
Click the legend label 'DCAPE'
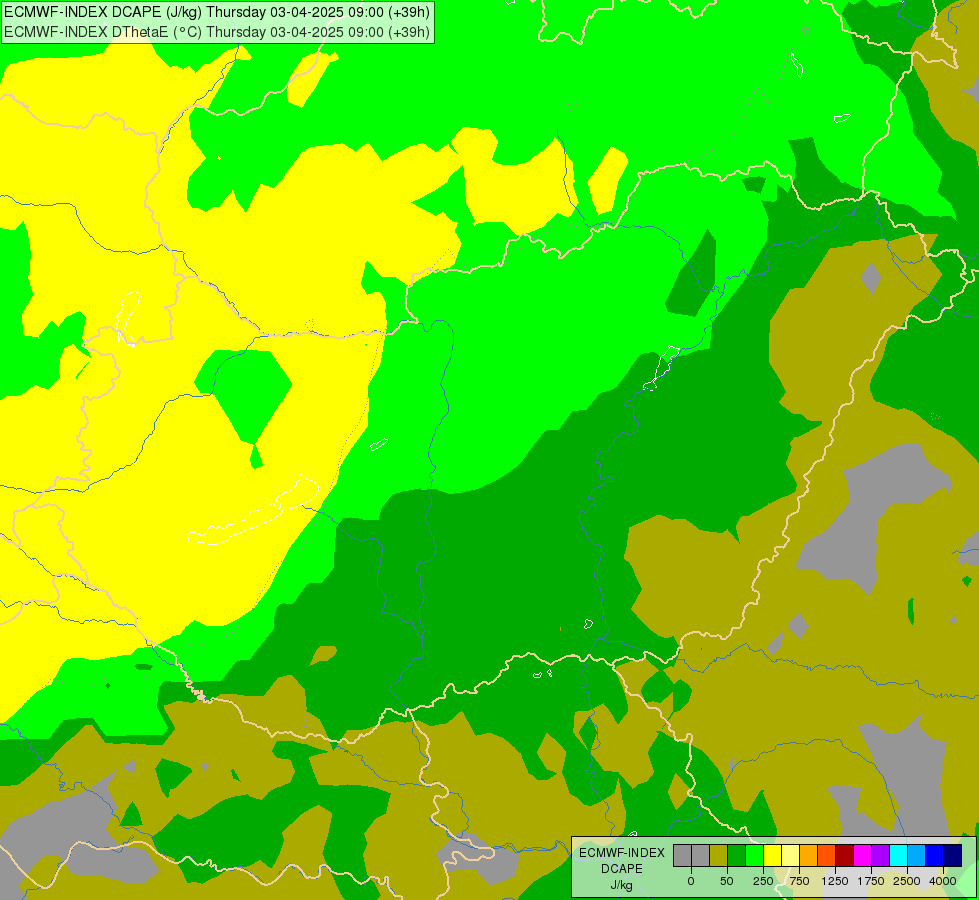pos(622,869)
